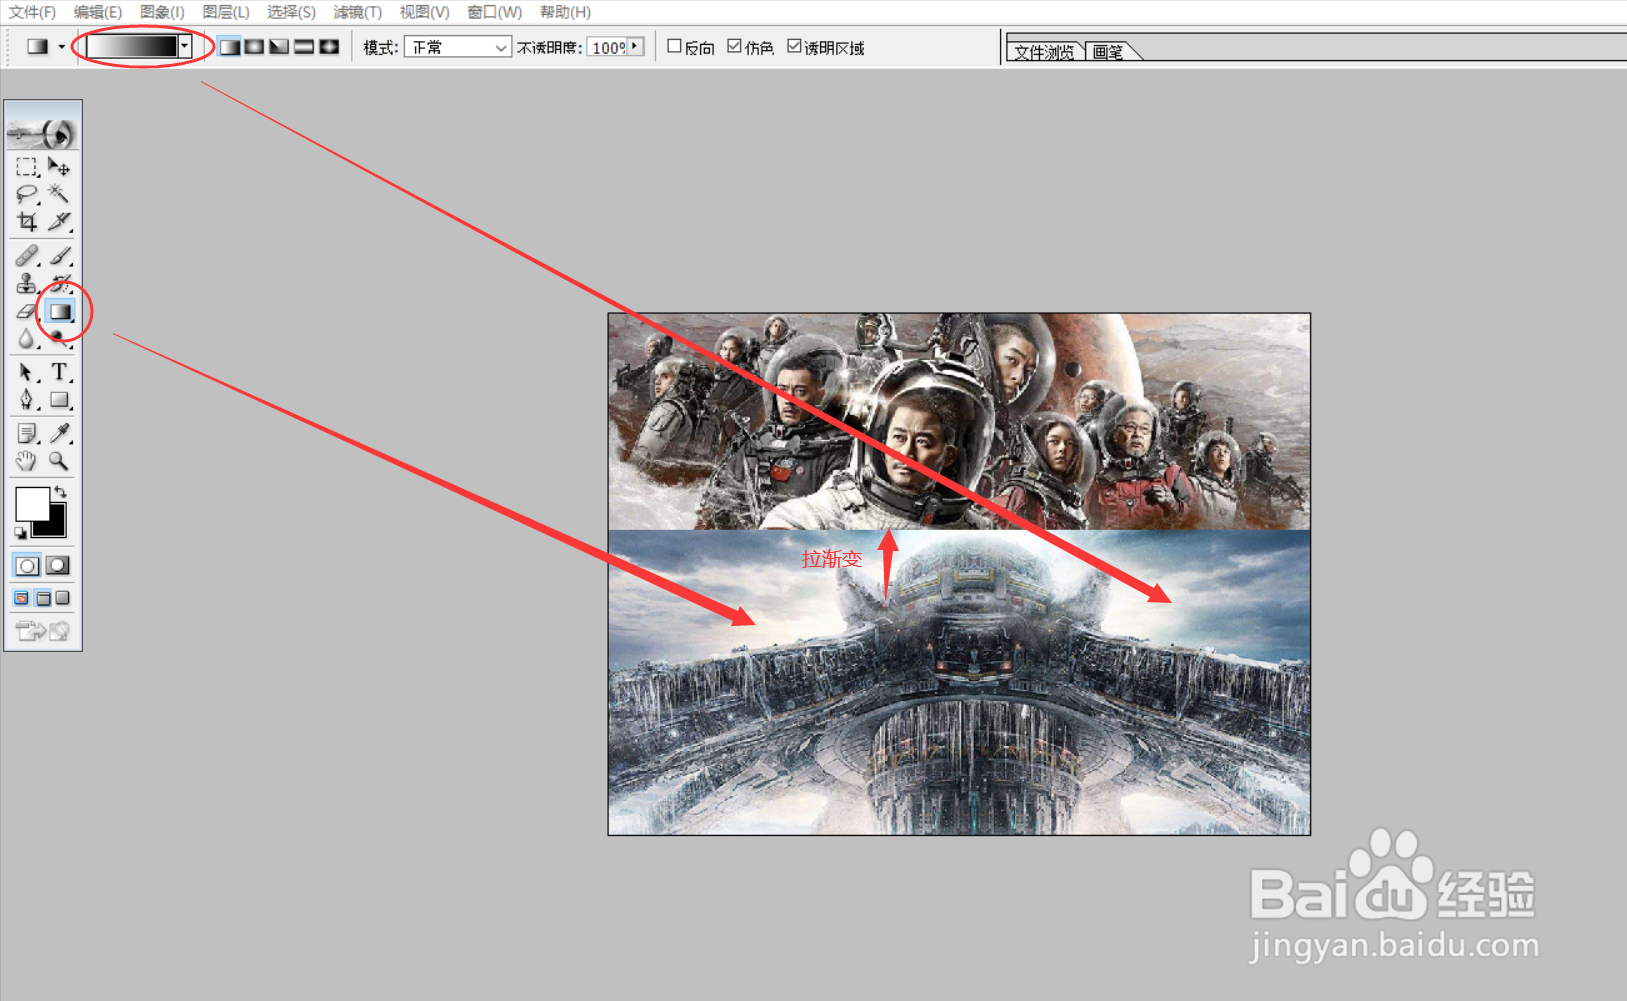
Task: Switch to standard edit mode
Action: [x=27, y=566]
